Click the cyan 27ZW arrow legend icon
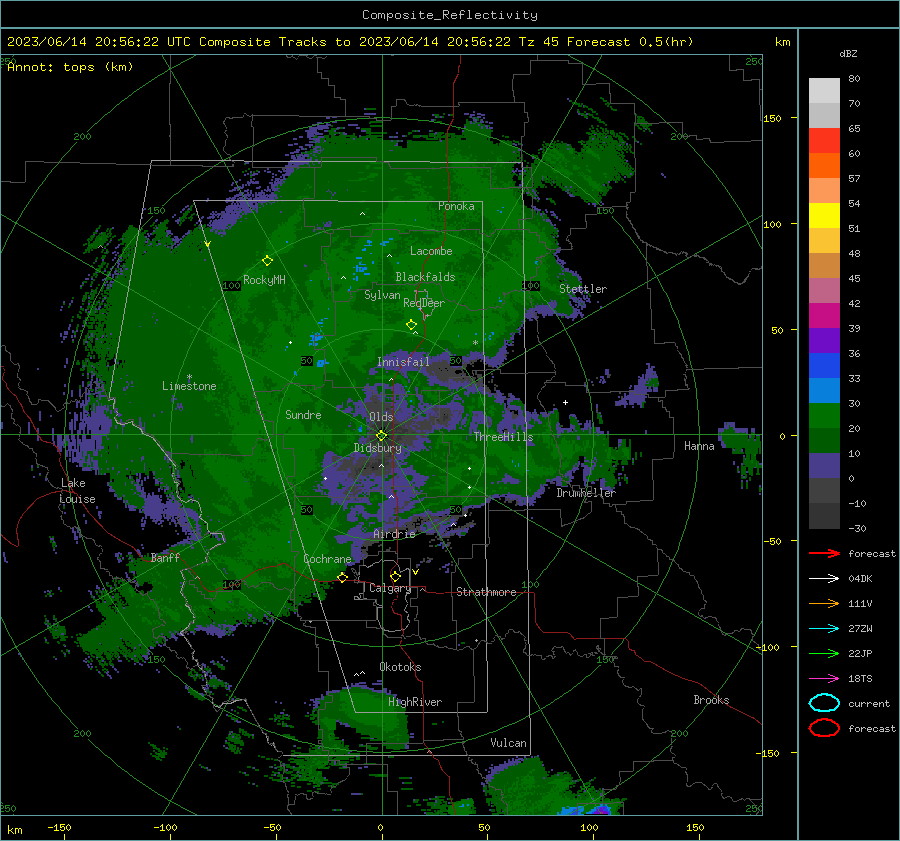900x841 pixels. 824,628
